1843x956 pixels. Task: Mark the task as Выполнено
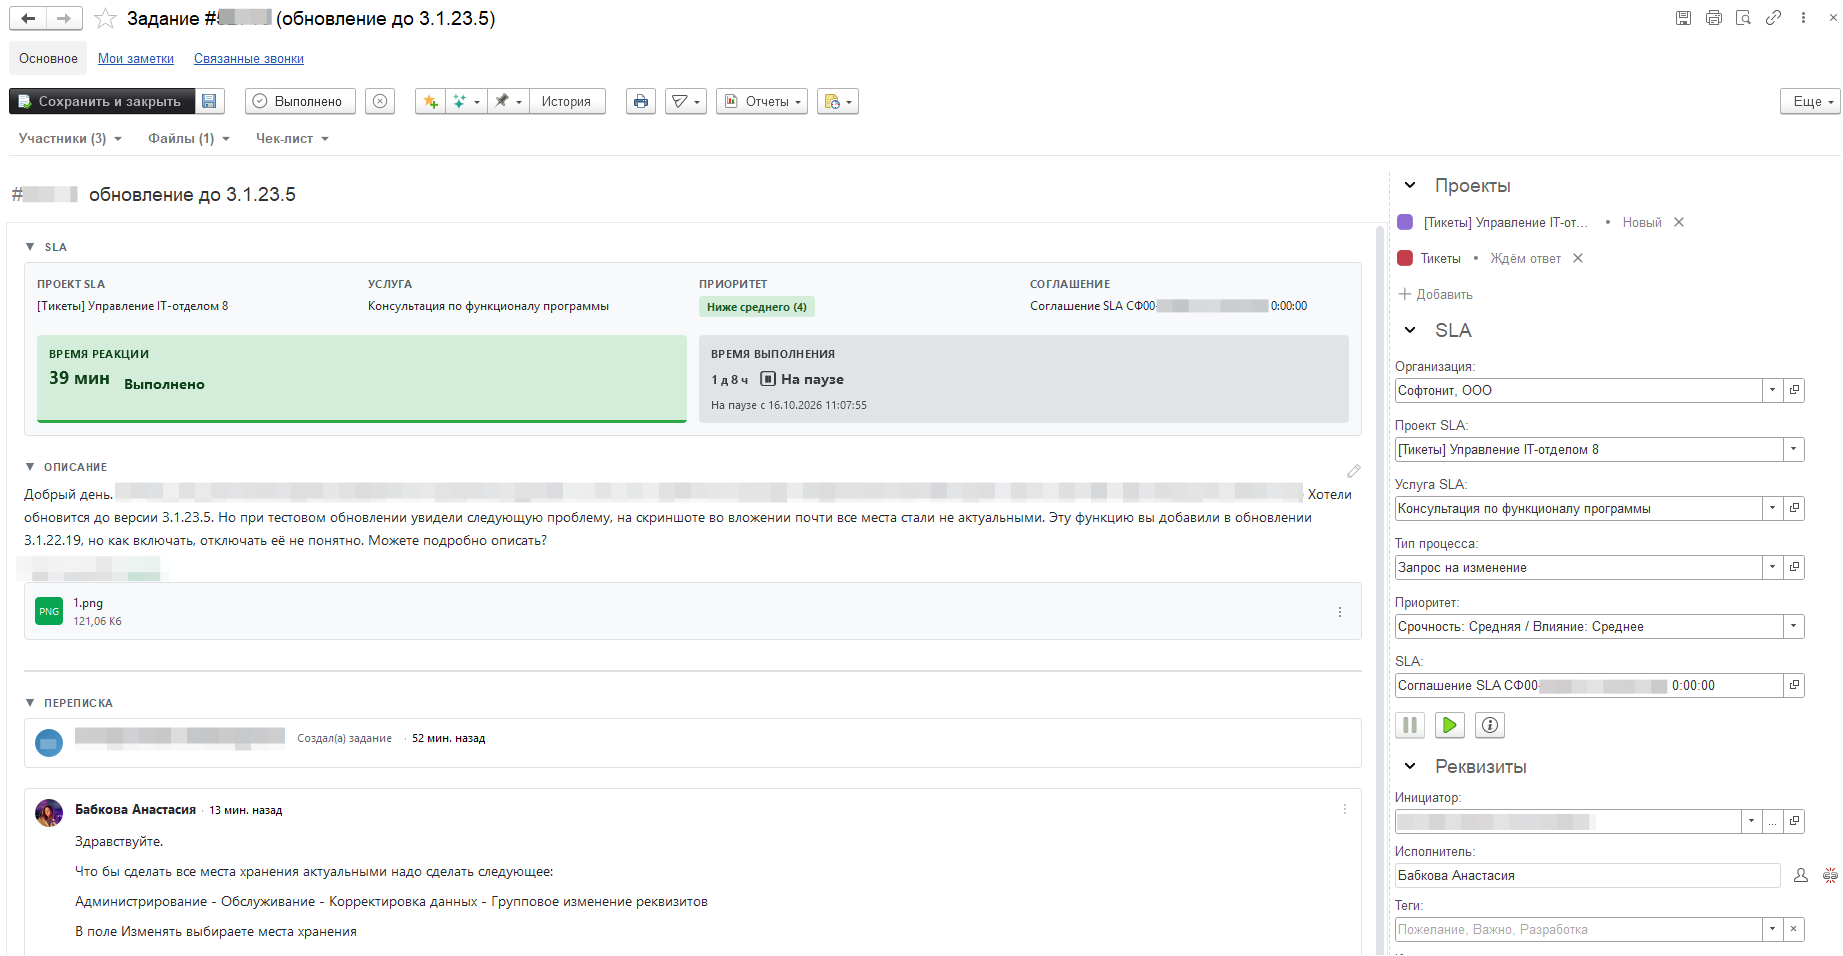tap(298, 101)
